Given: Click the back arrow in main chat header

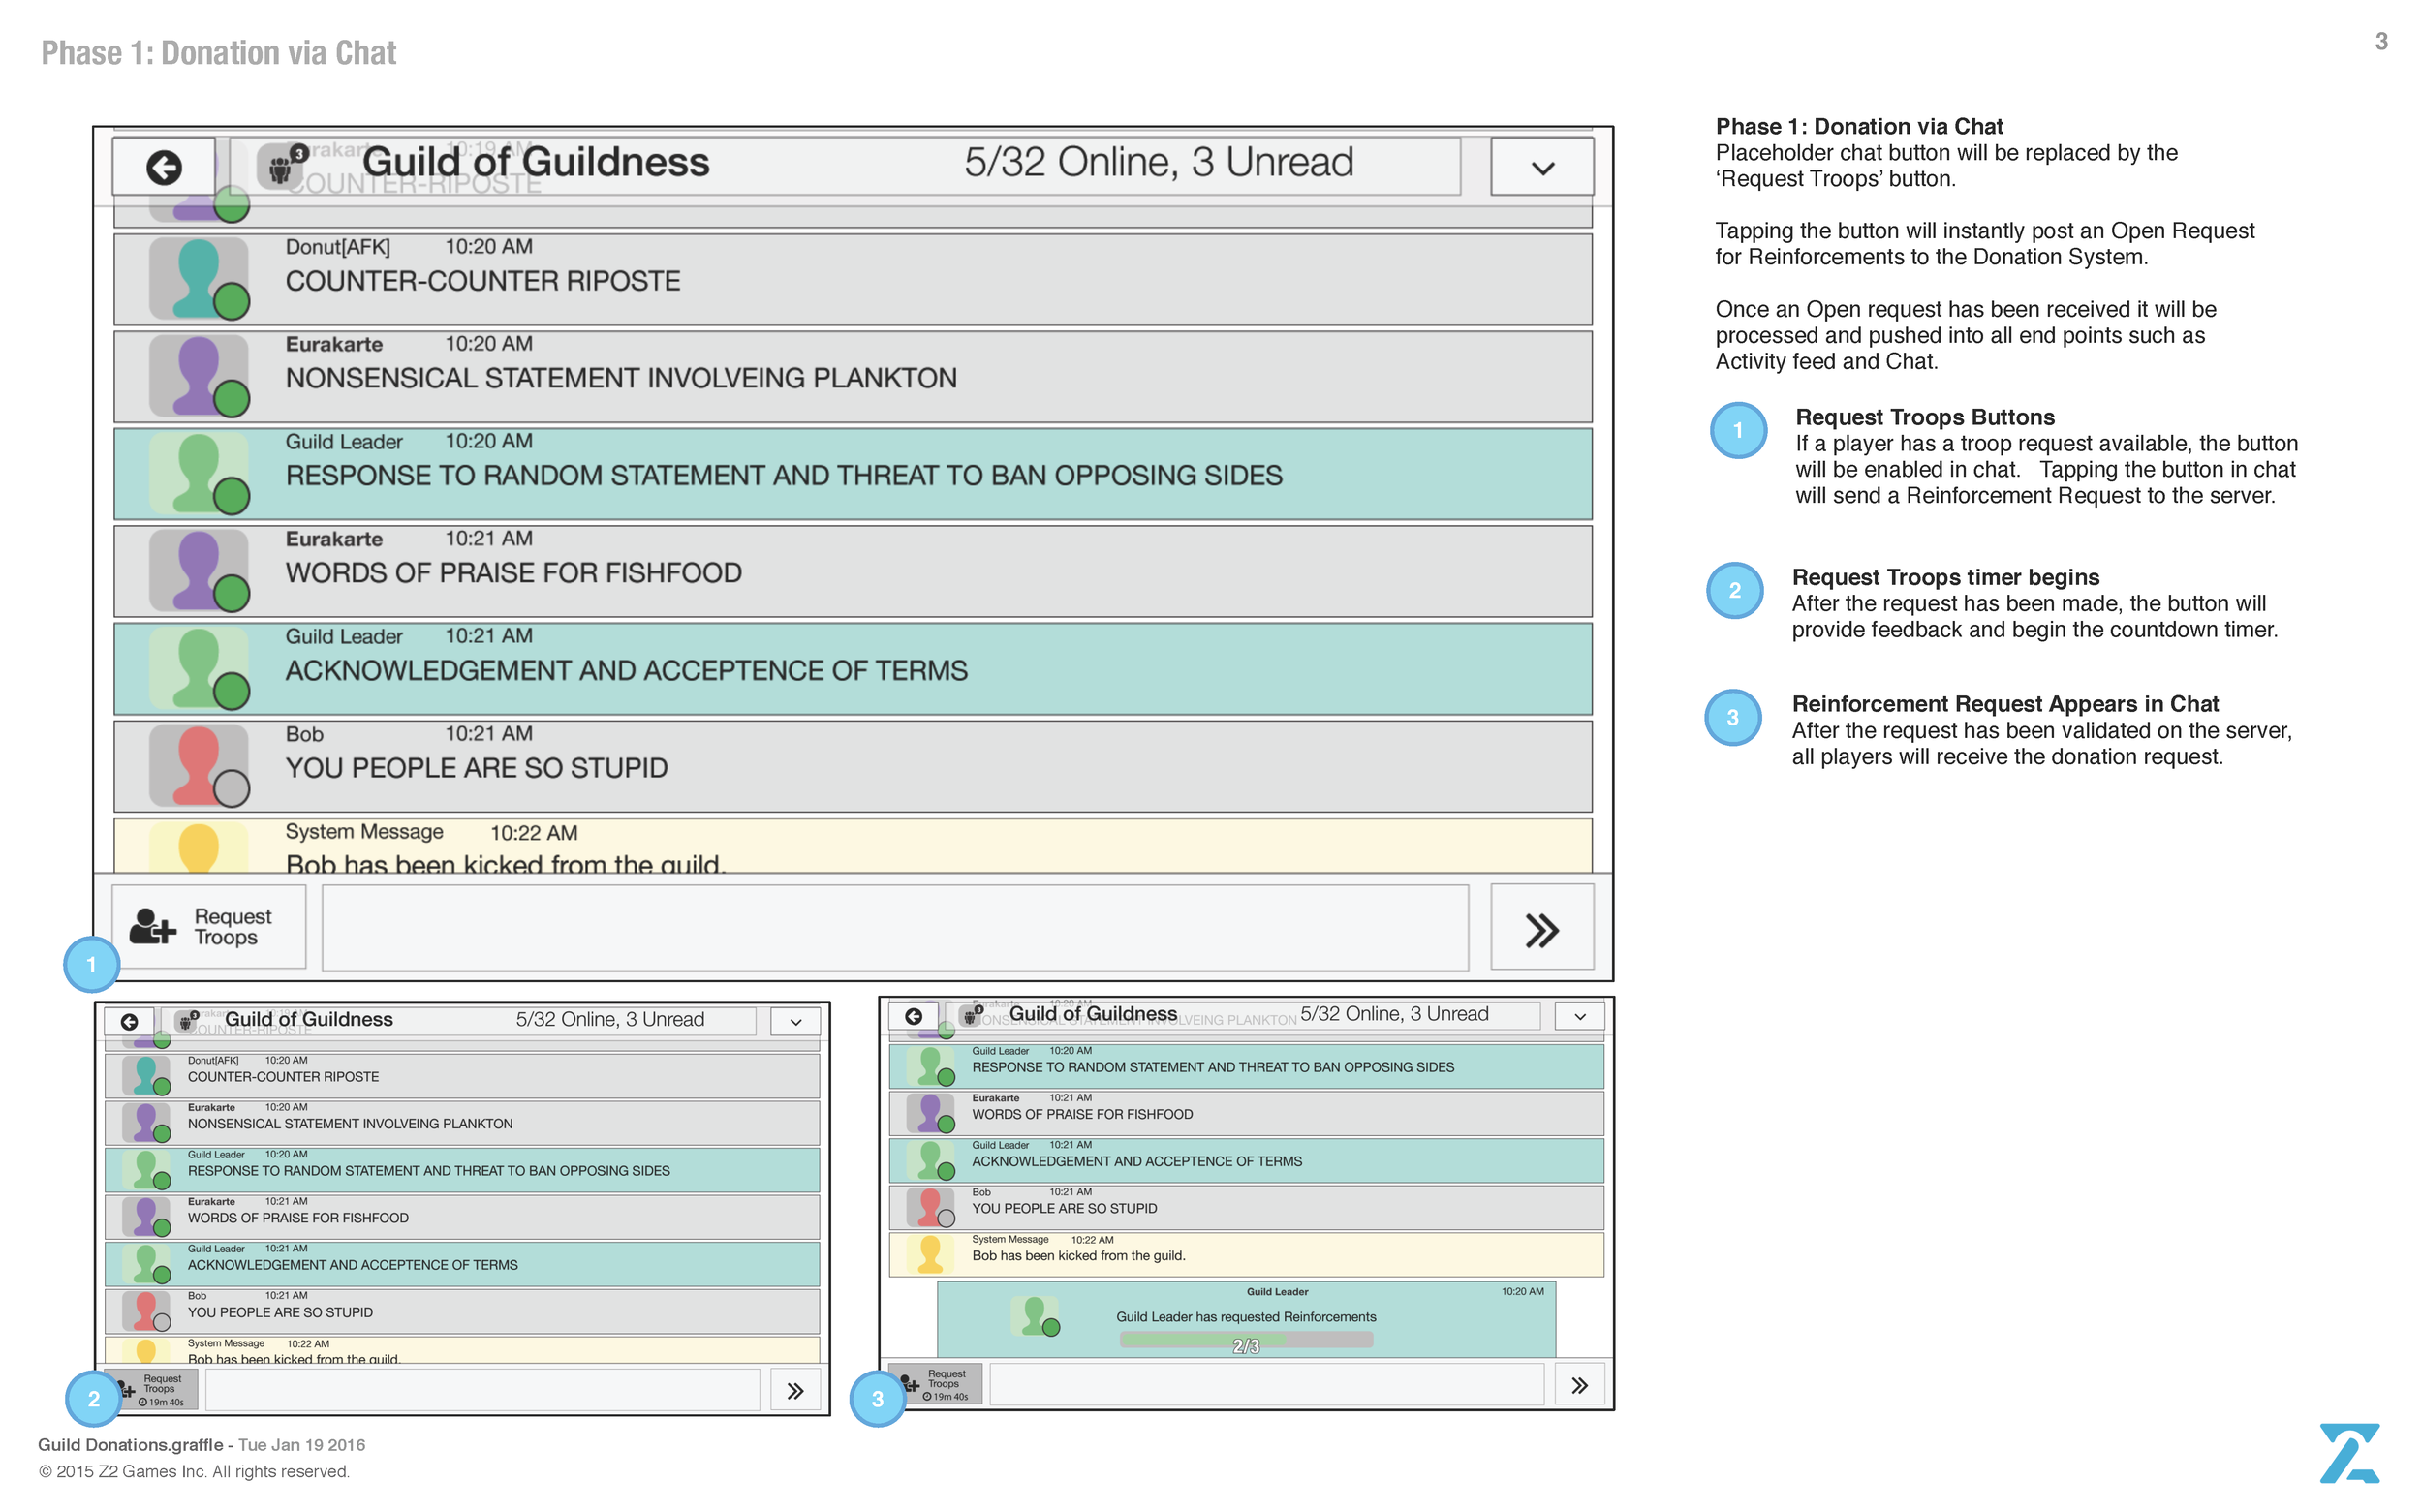Looking at the screenshot, I should [164, 167].
